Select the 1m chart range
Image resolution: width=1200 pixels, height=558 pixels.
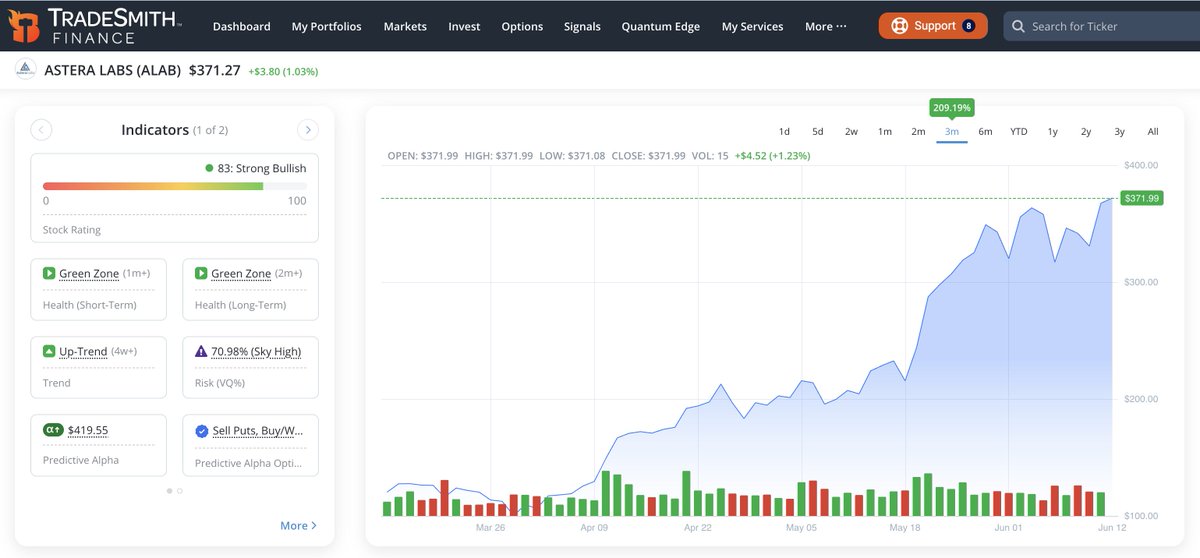[x=885, y=131]
